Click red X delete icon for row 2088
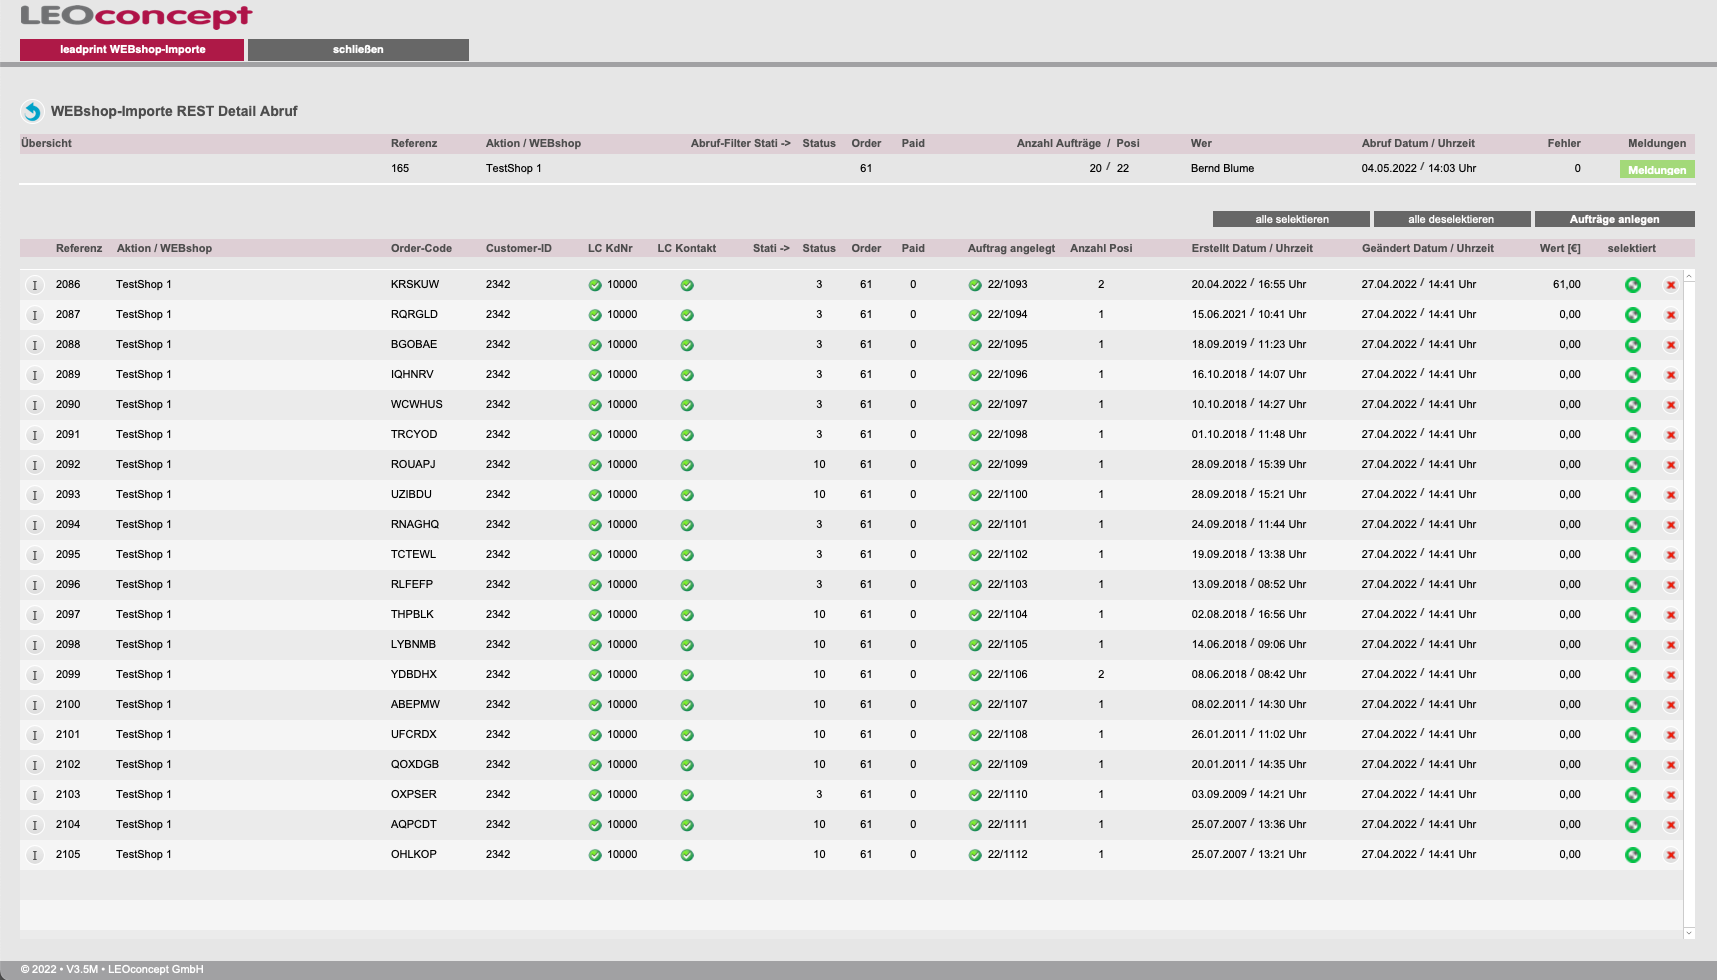The height and width of the screenshot is (980, 1717). coord(1670,345)
